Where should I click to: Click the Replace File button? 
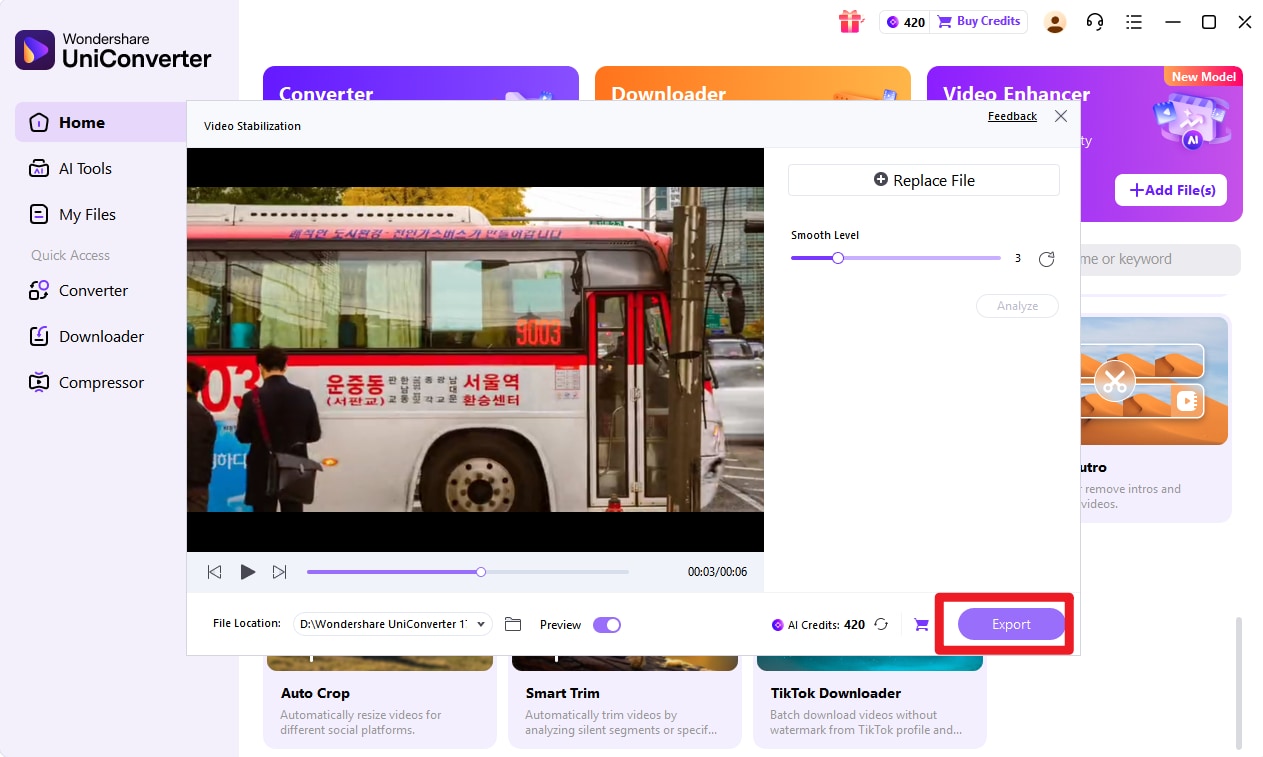pos(924,180)
